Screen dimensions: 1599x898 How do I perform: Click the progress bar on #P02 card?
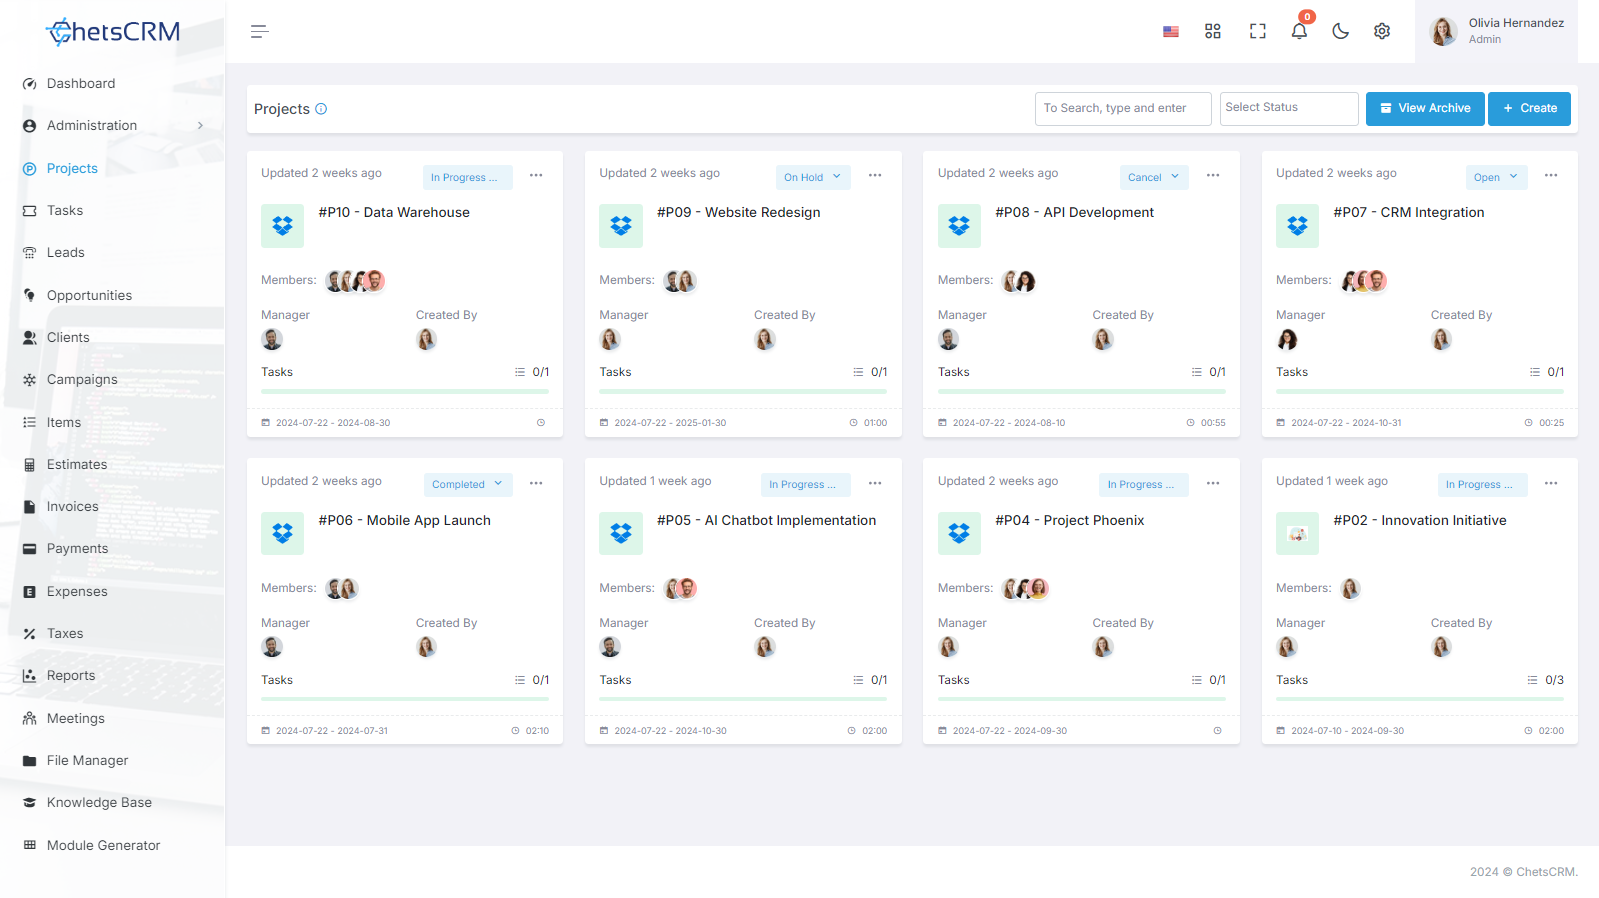pos(1420,699)
